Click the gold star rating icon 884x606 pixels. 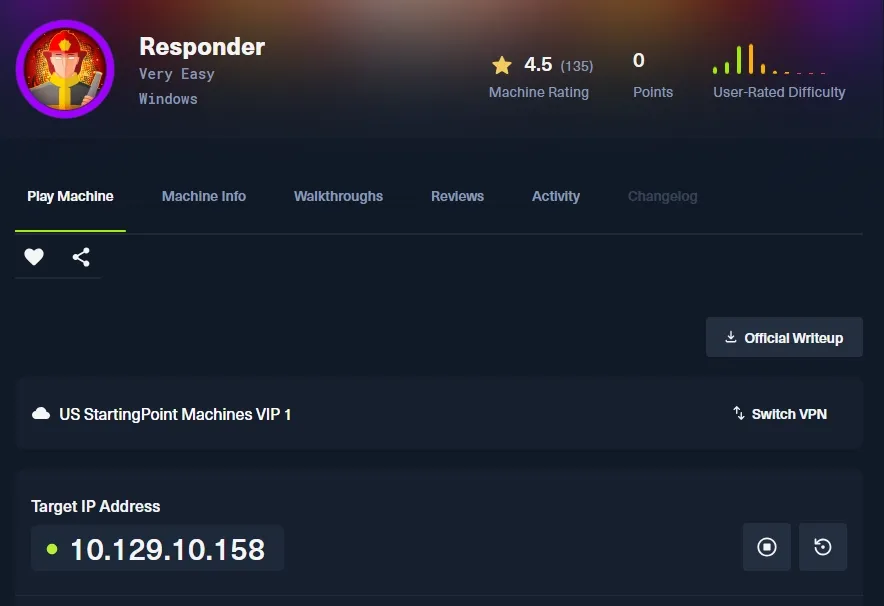501,65
